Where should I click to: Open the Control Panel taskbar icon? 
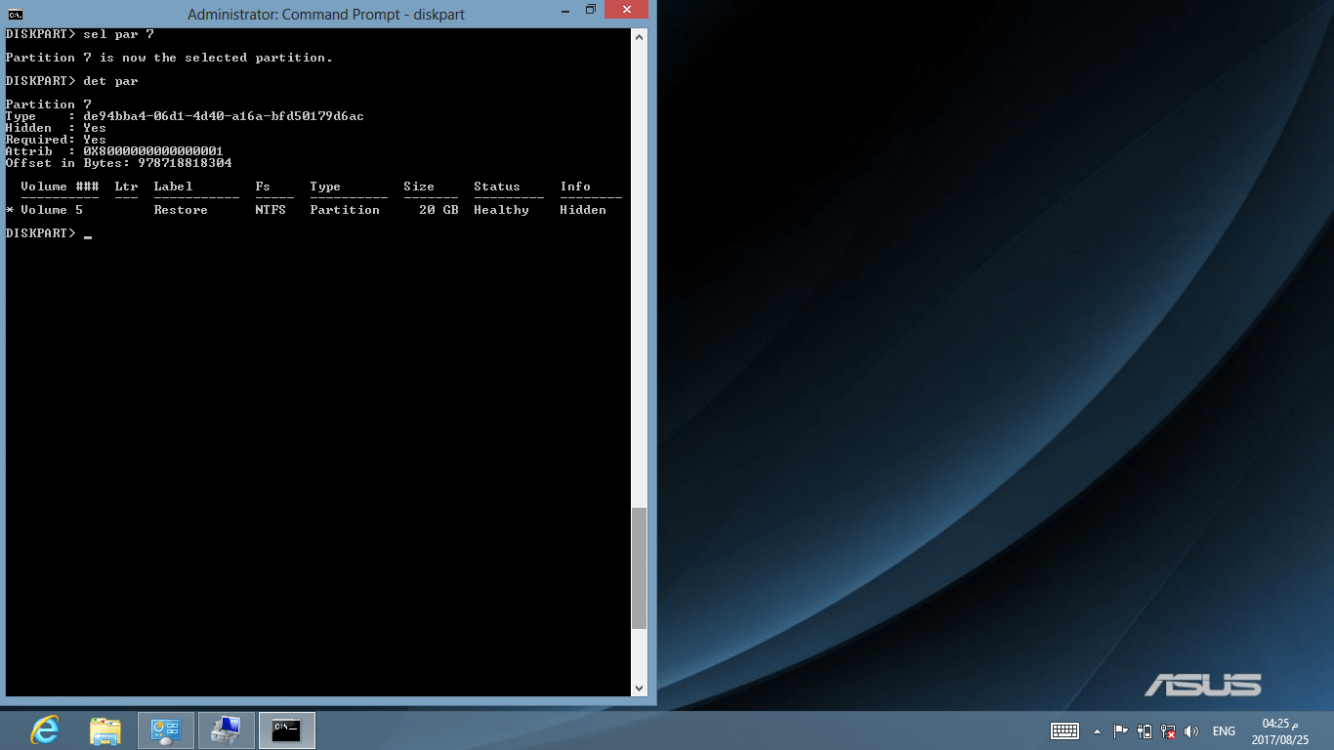166,731
